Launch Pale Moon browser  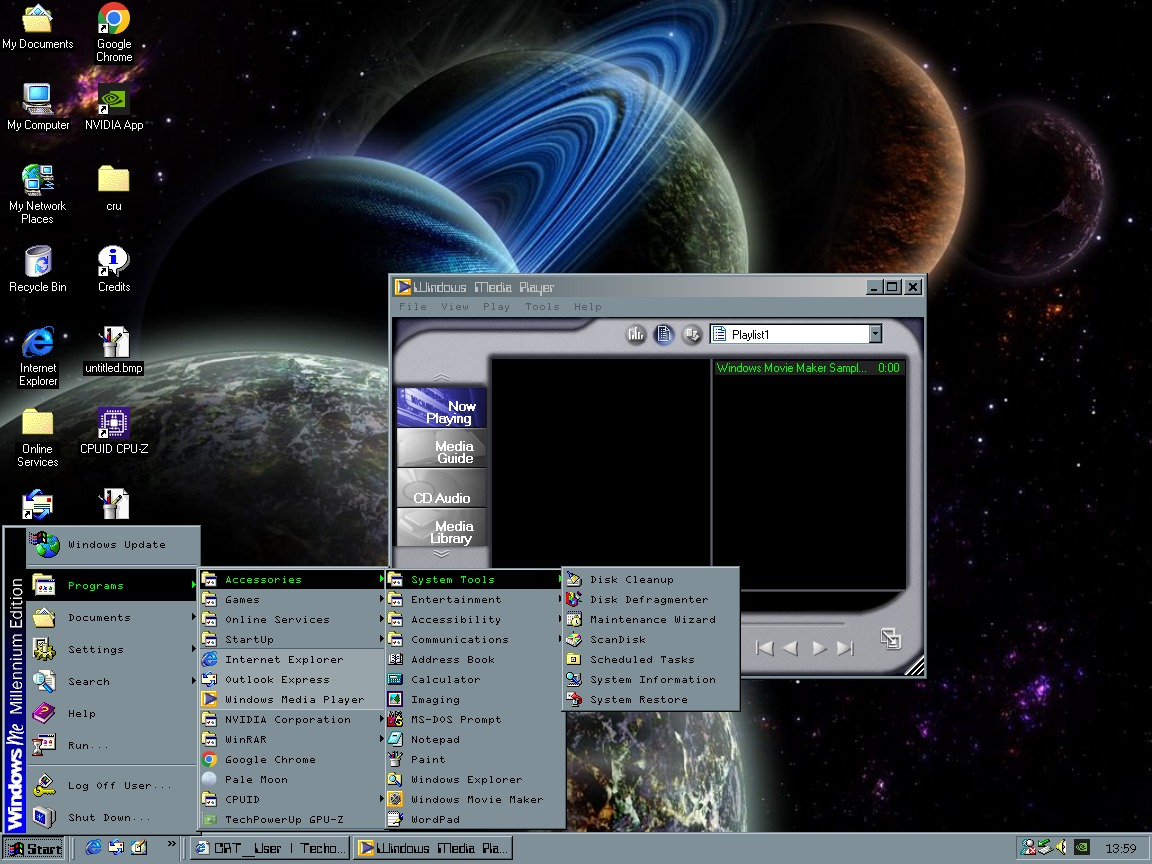[x=292, y=780]
